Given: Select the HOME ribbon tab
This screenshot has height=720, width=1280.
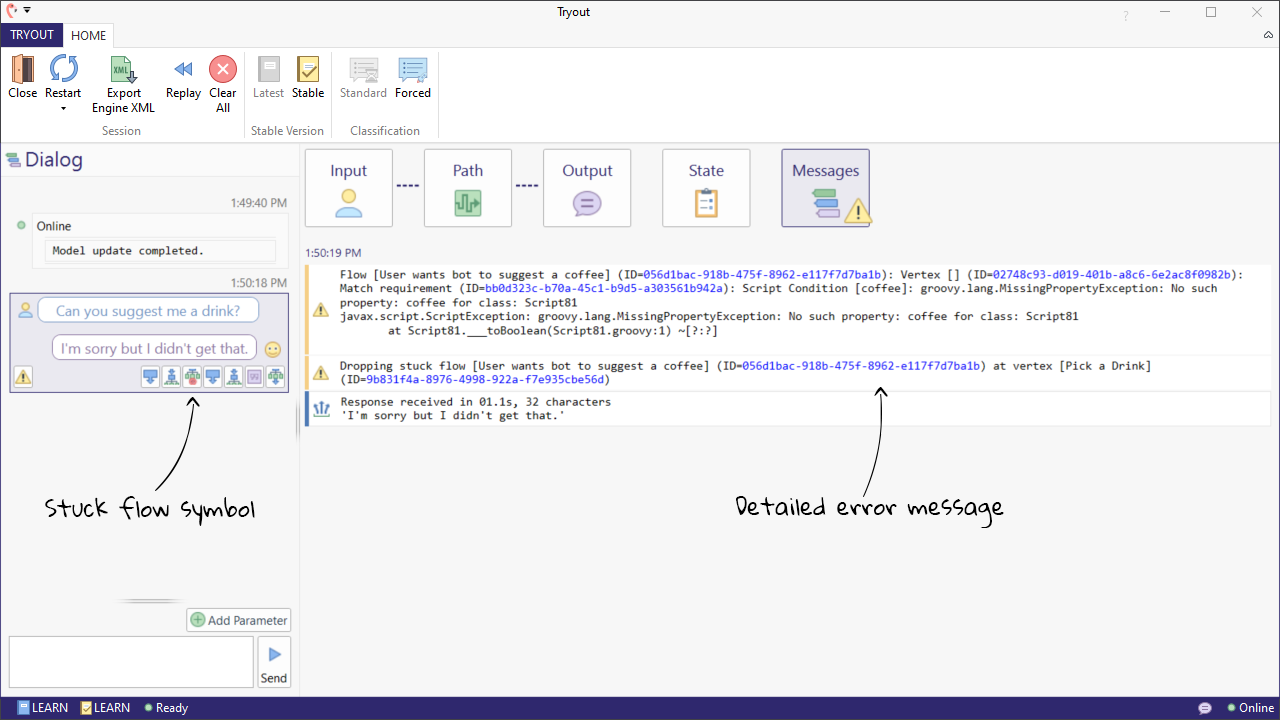Looking at the screenshot, I should [x=88, y=35].
